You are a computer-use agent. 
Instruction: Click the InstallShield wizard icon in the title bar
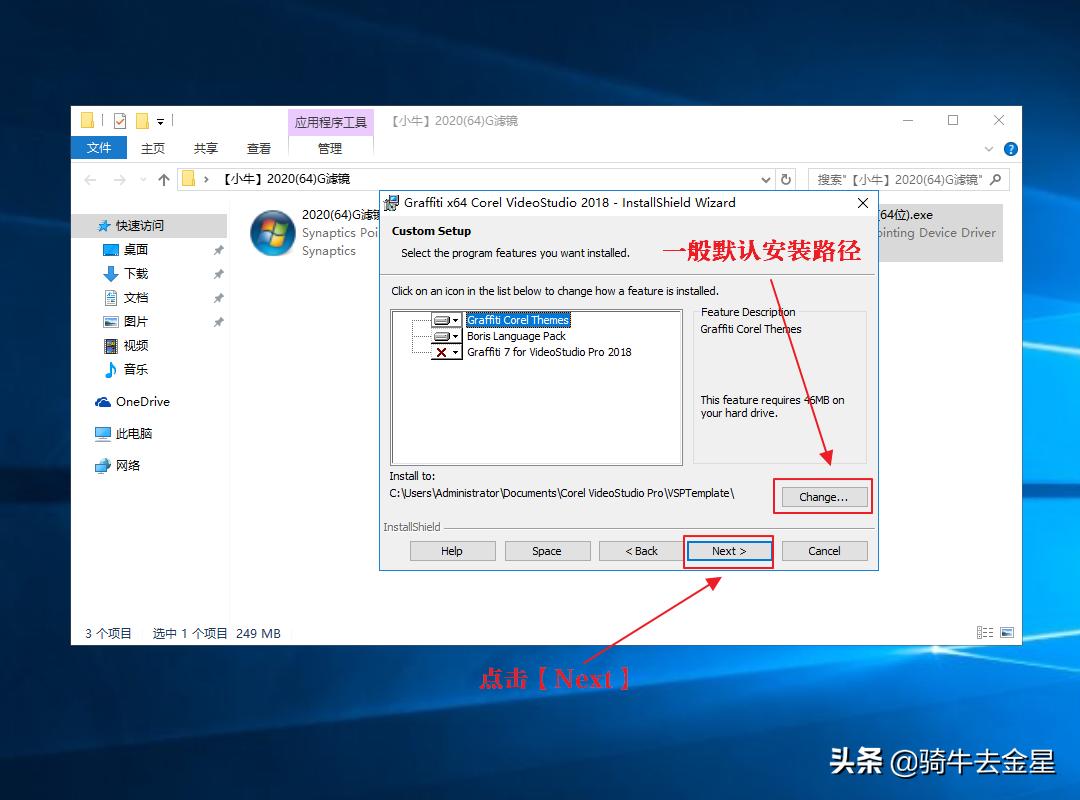point(392,202)
